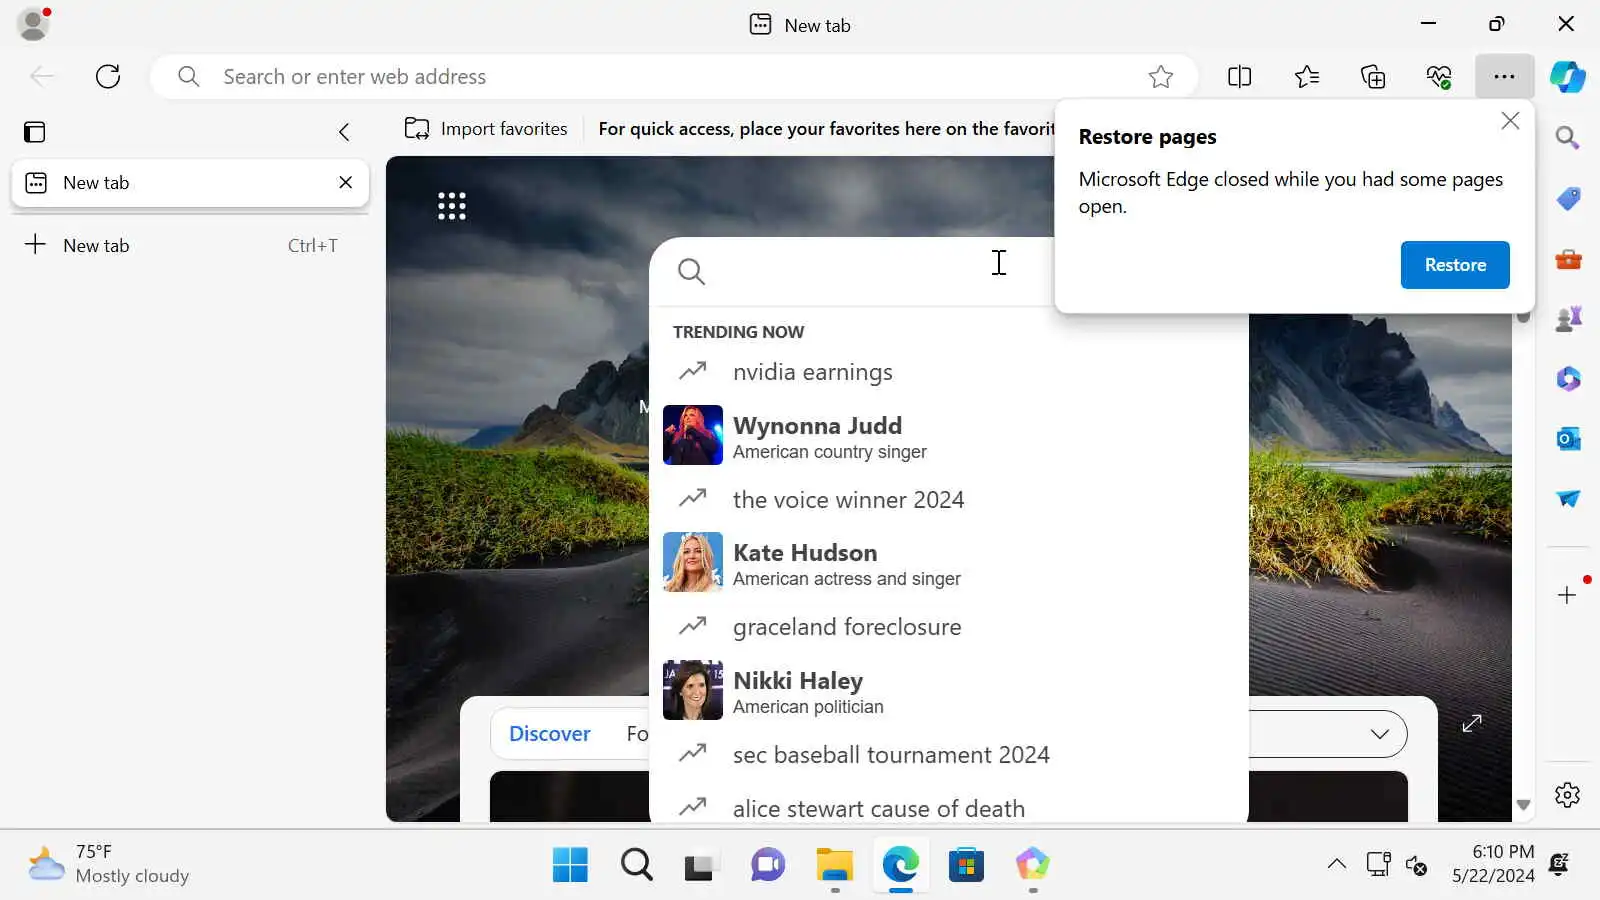The height and width of the screenshot is (900, 1600).
Task: Expand the feed layout dropdown
Action: click(x=1380, y=734)
